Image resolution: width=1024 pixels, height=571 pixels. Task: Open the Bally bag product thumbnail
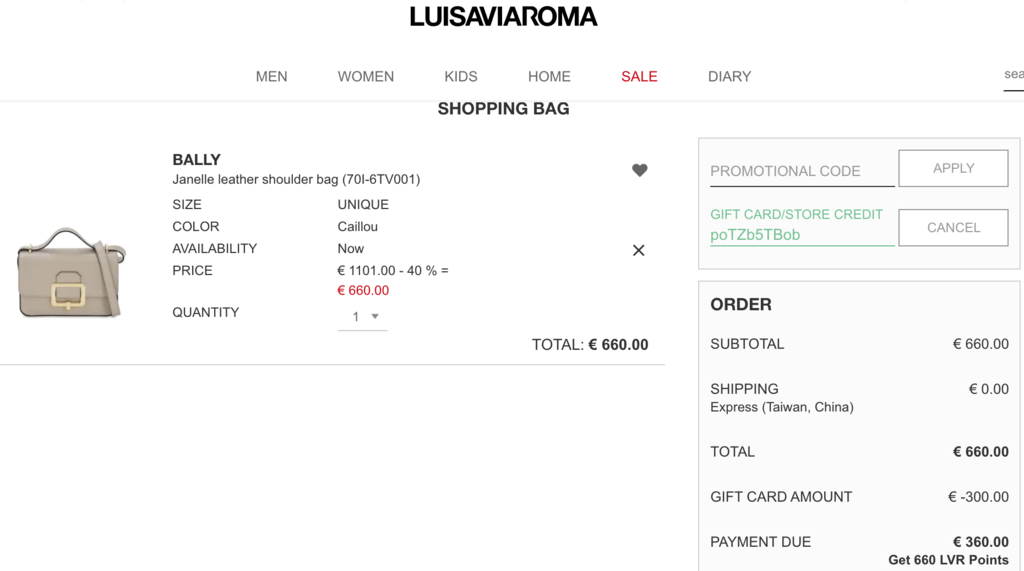pos(71,272)
